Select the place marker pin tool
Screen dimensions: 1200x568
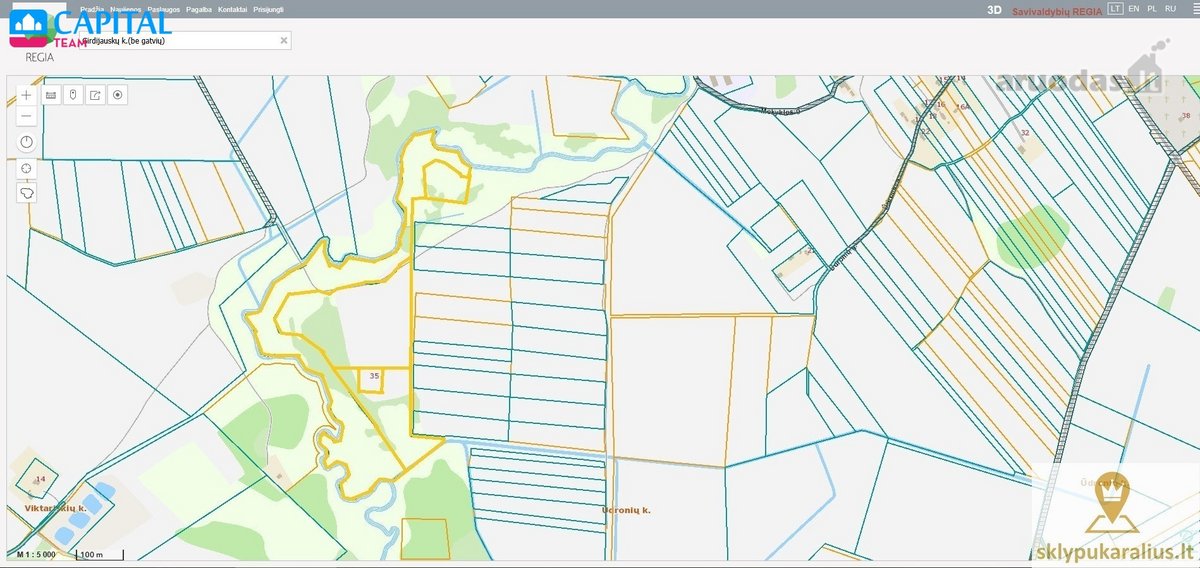[x=72, y=95]
